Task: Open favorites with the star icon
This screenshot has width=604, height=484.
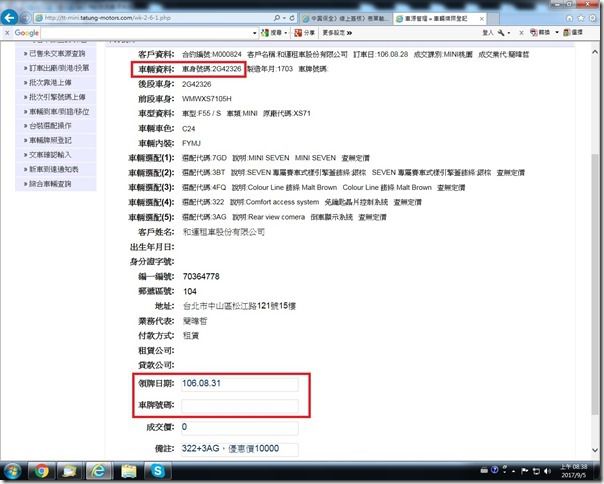Action: [581, 18]
